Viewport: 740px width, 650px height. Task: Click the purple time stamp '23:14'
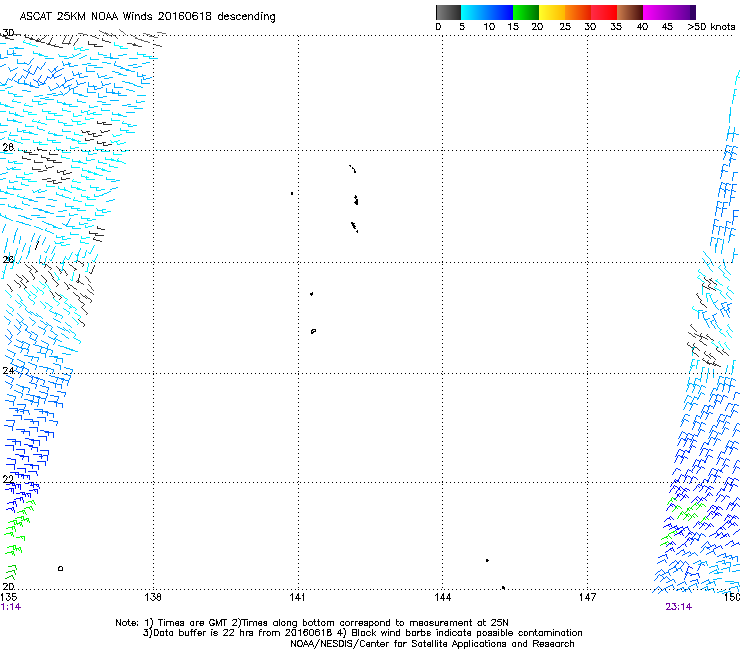point(679,607)
